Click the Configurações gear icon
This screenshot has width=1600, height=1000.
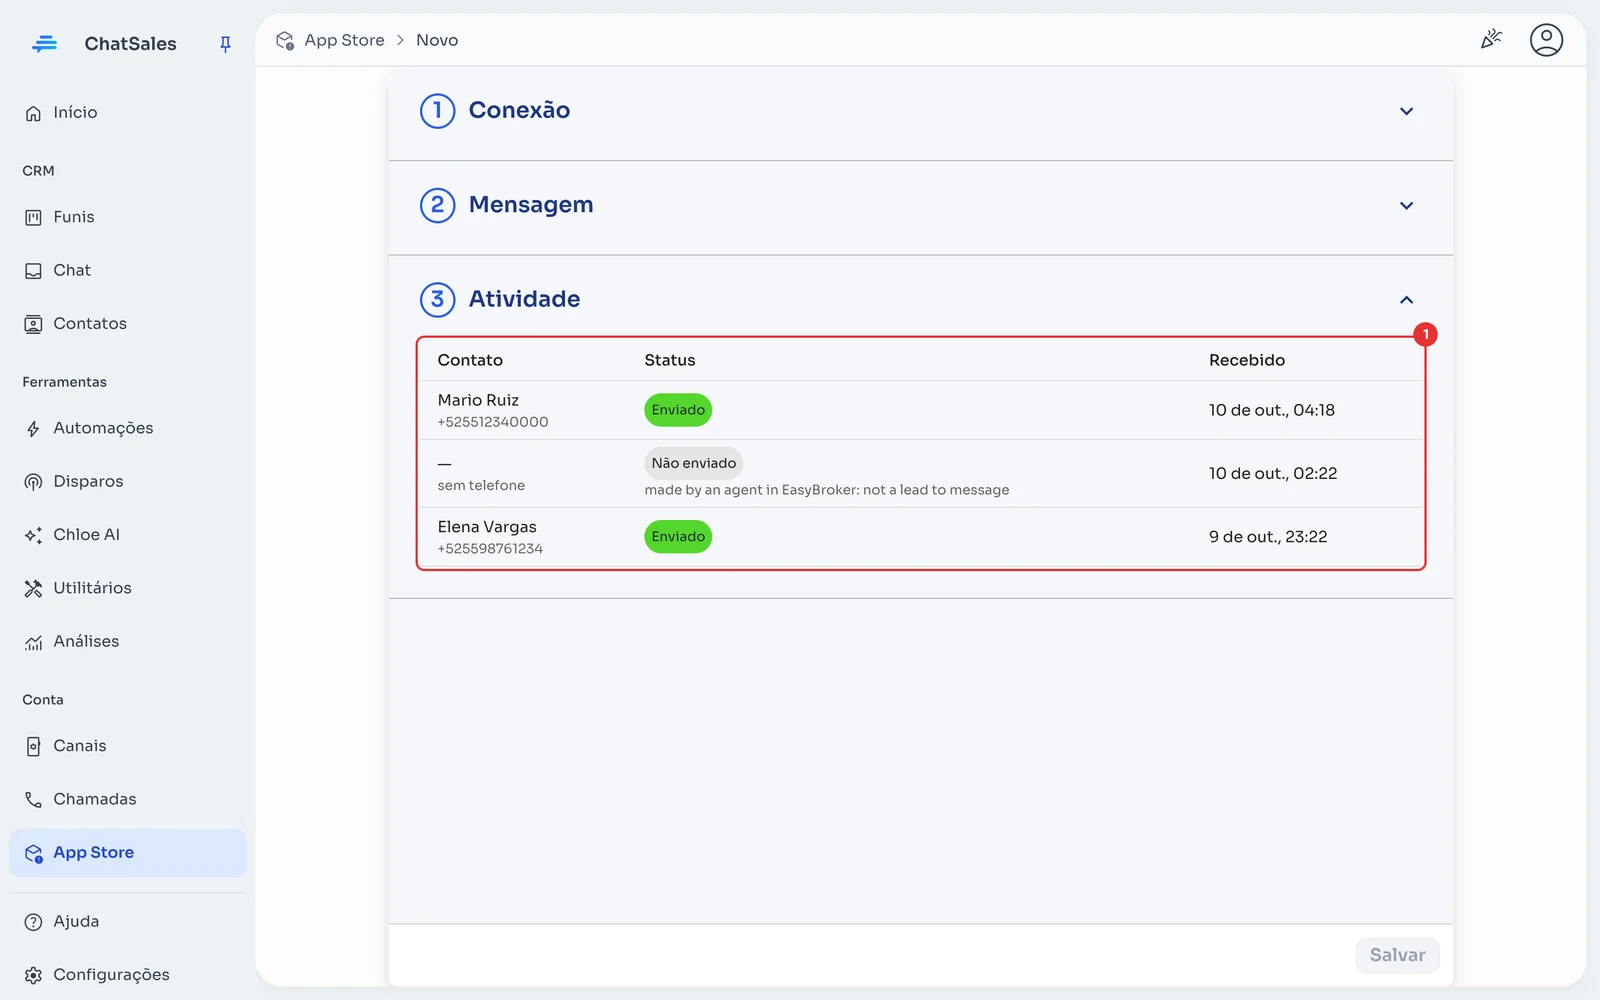33,975
